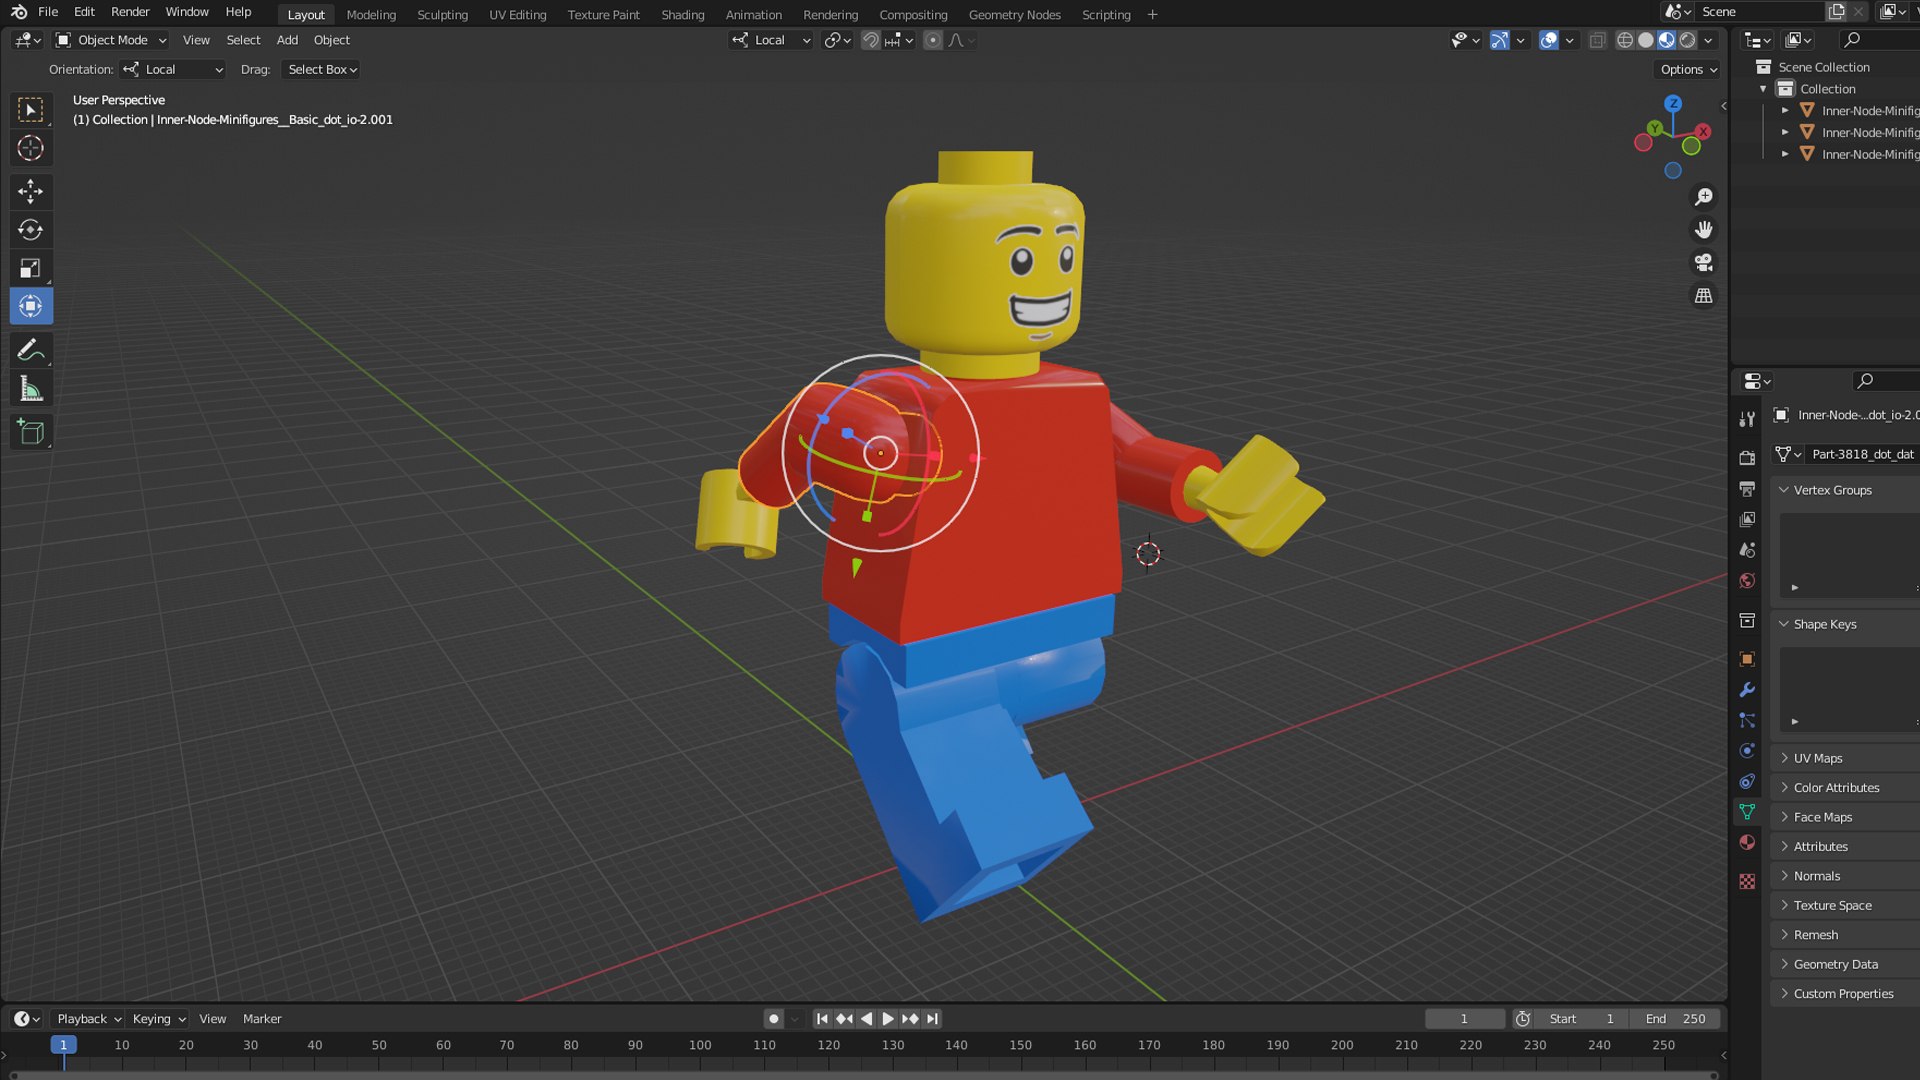Toggle show gizmo button
The height and width of the screenshot is (1080, 1920).
pos(1499,40)
